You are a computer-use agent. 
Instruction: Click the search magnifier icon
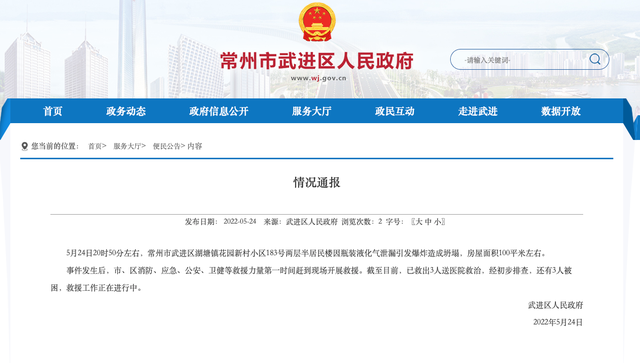[x=595, y=59]
